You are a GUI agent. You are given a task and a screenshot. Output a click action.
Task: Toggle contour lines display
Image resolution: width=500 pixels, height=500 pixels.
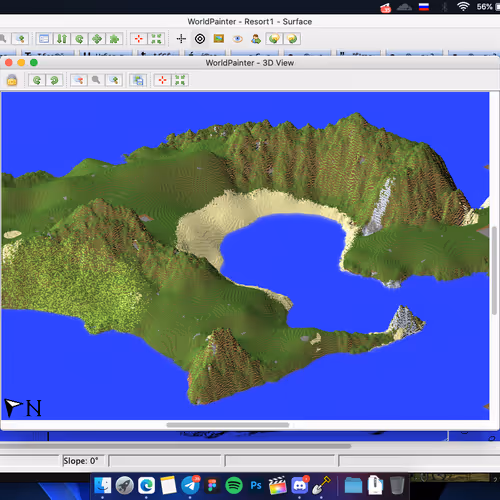(x=200, y=39)
